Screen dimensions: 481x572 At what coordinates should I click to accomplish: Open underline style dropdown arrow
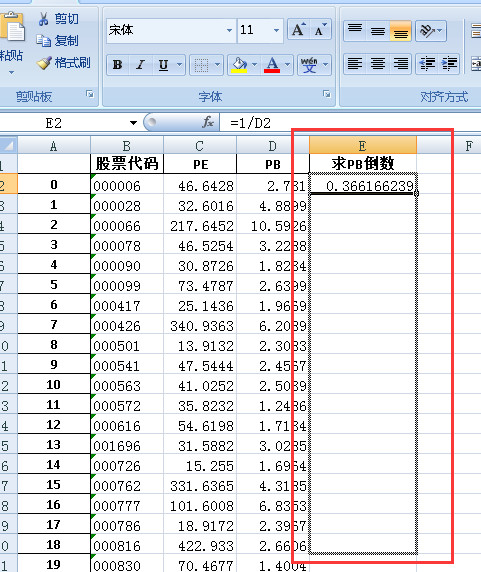pyautogui.click(x=179, y=65)
